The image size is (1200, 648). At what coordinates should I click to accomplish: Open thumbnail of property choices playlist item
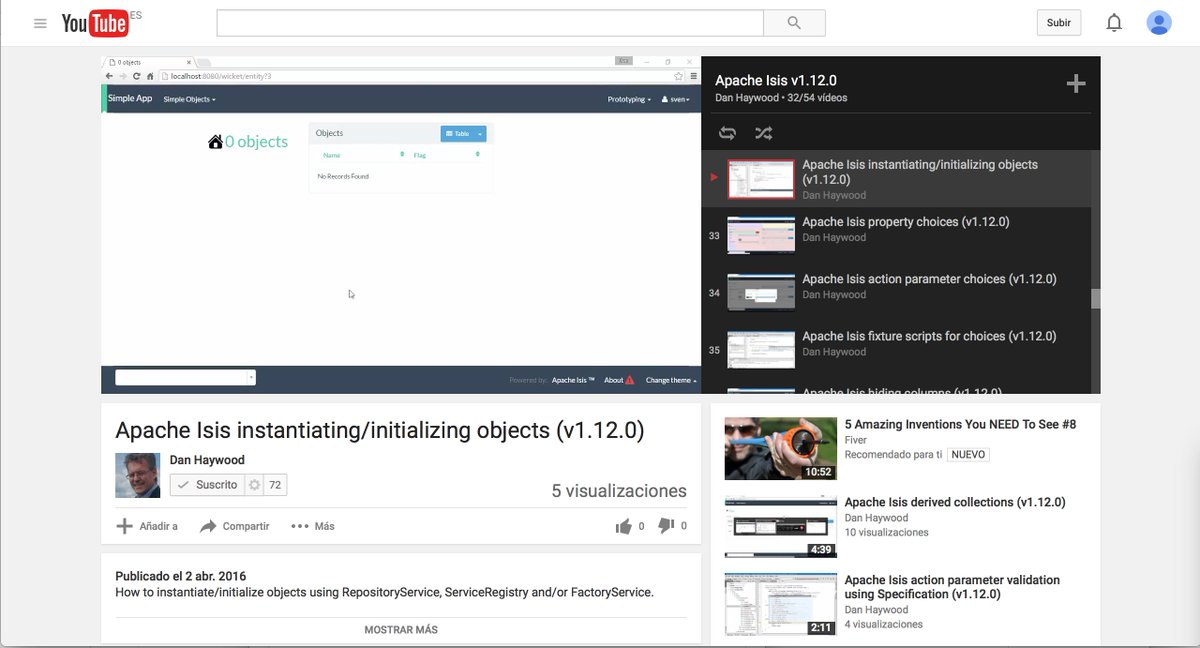[x=761, y=236]
